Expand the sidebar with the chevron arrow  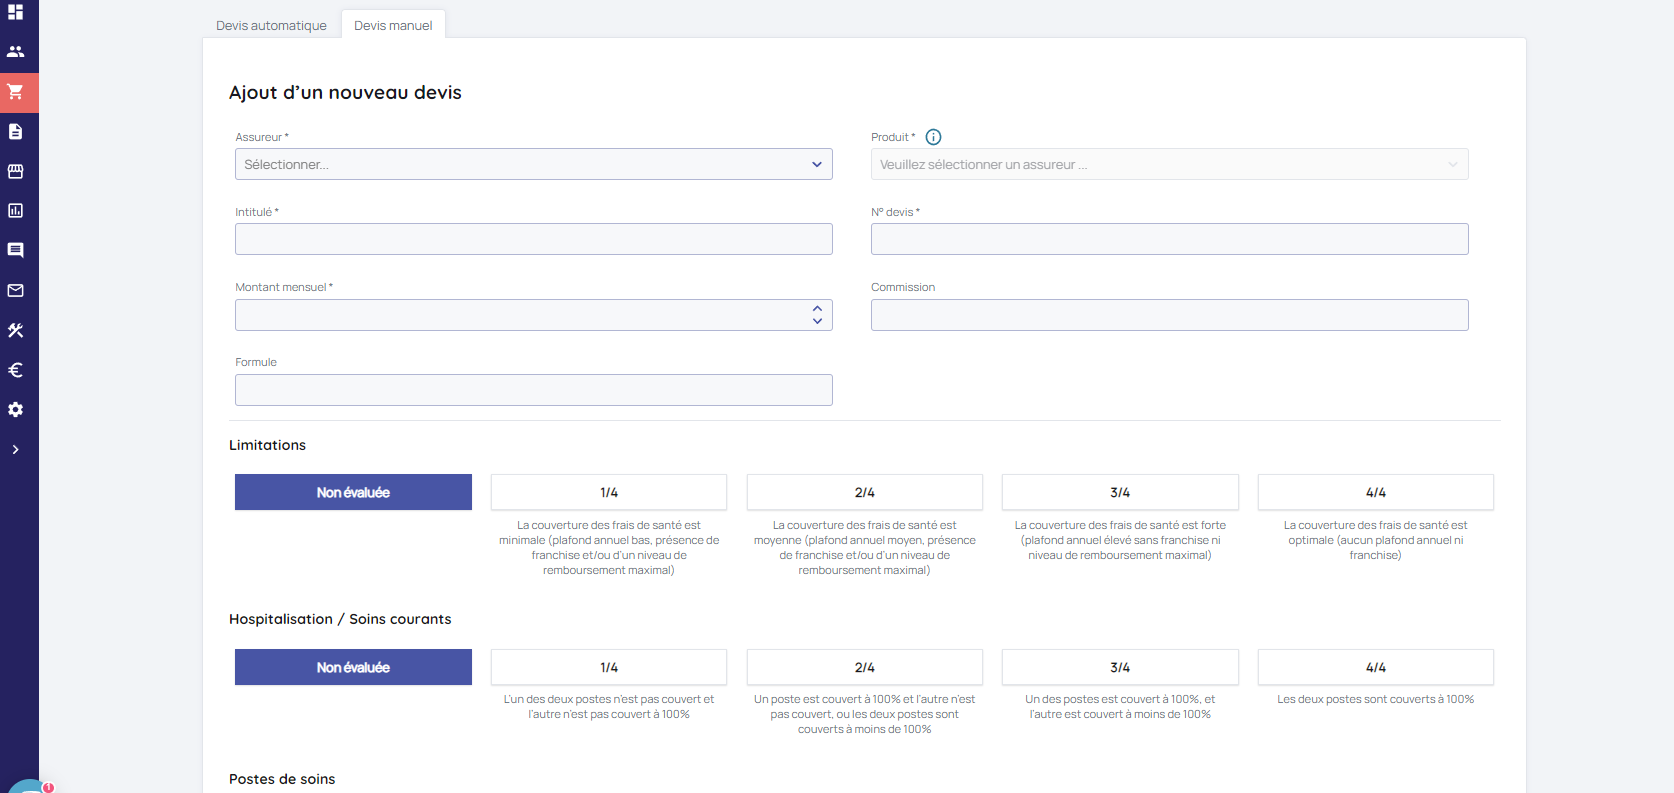pyautogui.click(x=16, y=450)
